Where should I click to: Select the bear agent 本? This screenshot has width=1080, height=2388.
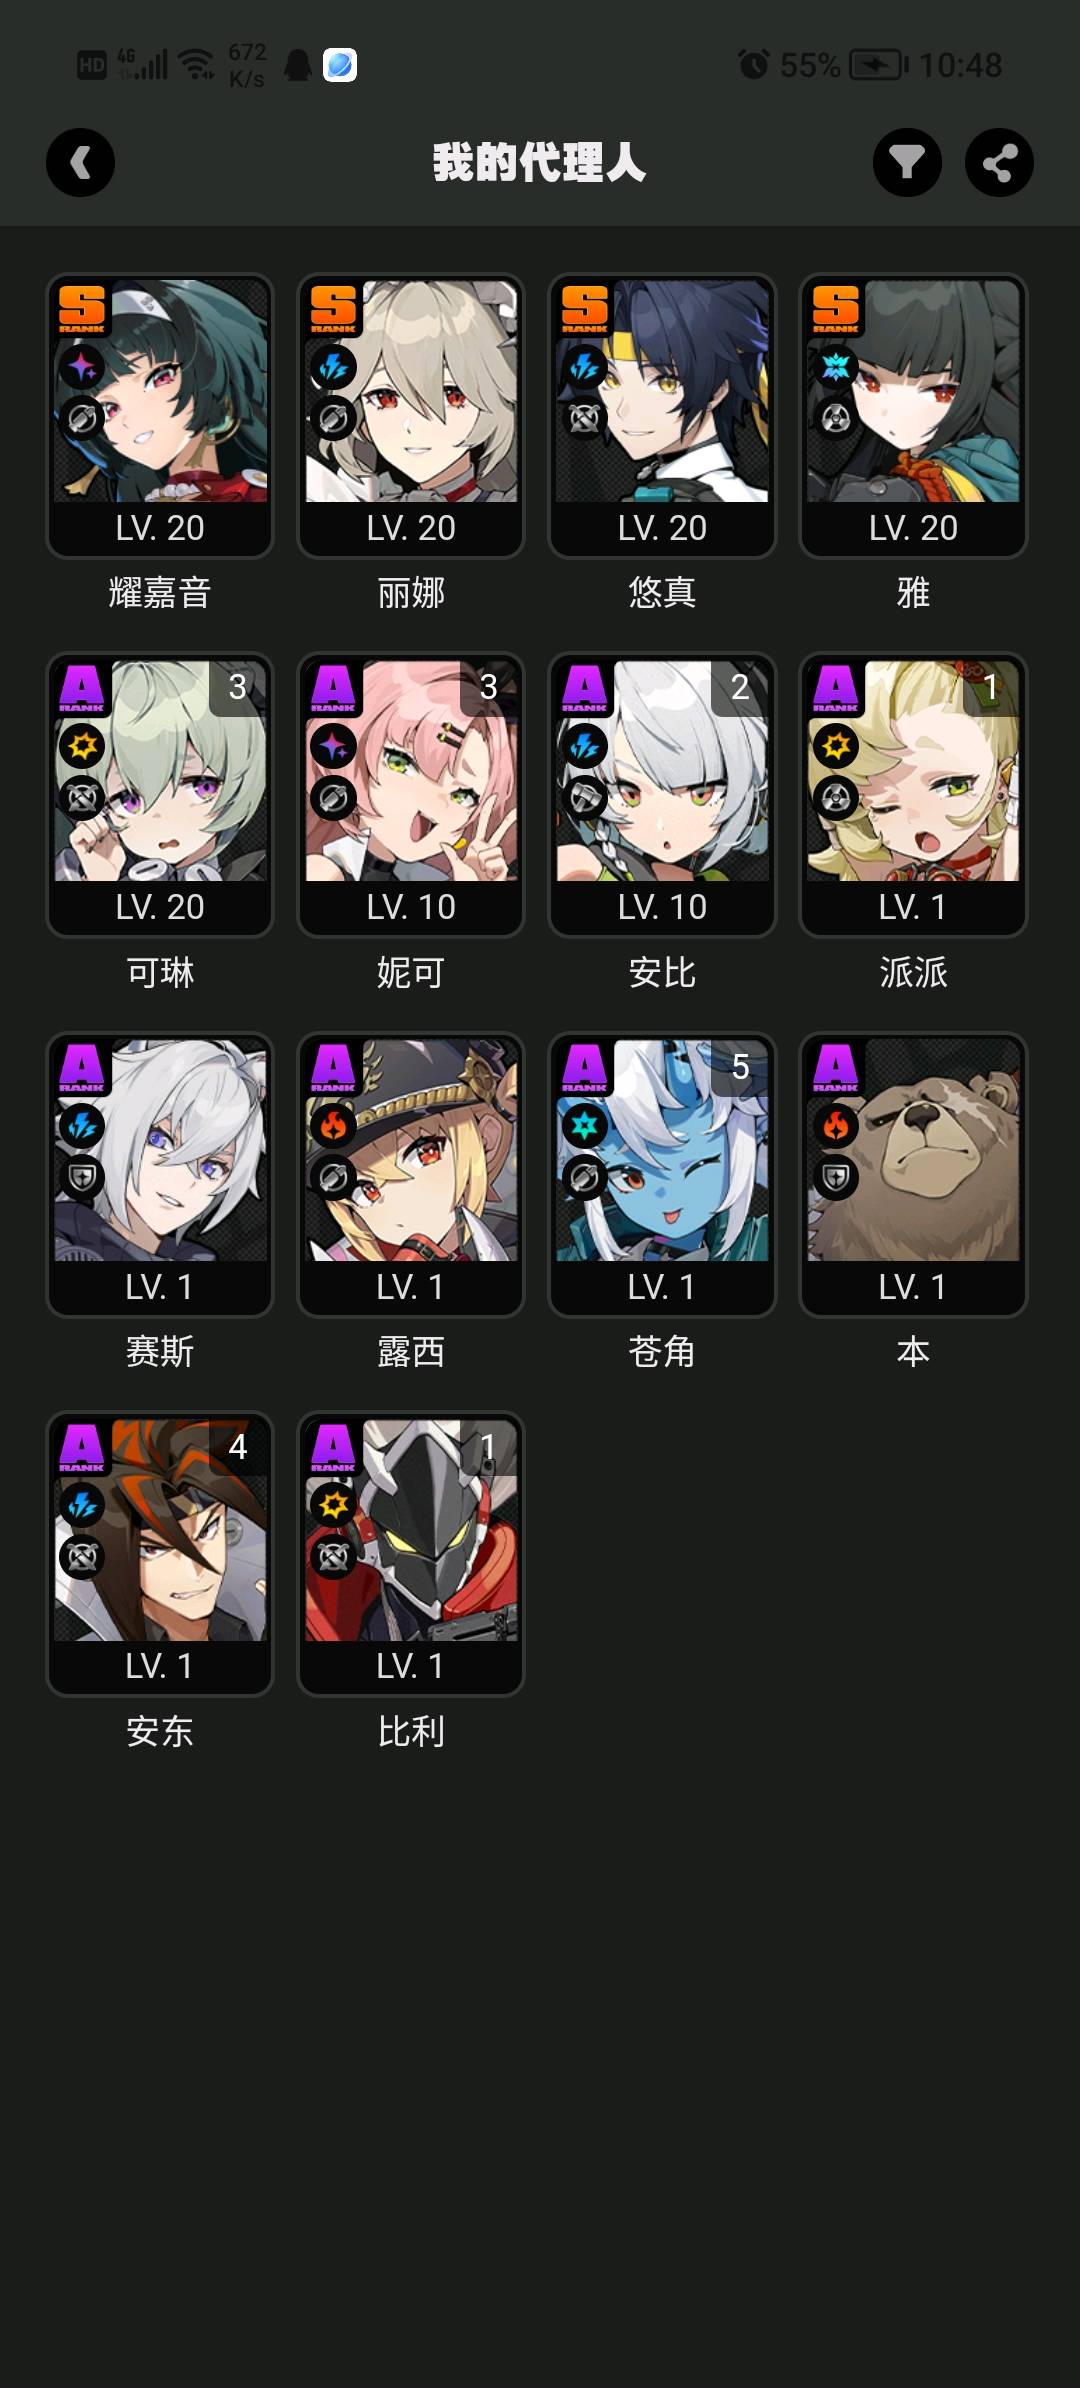click(913, 1175)
